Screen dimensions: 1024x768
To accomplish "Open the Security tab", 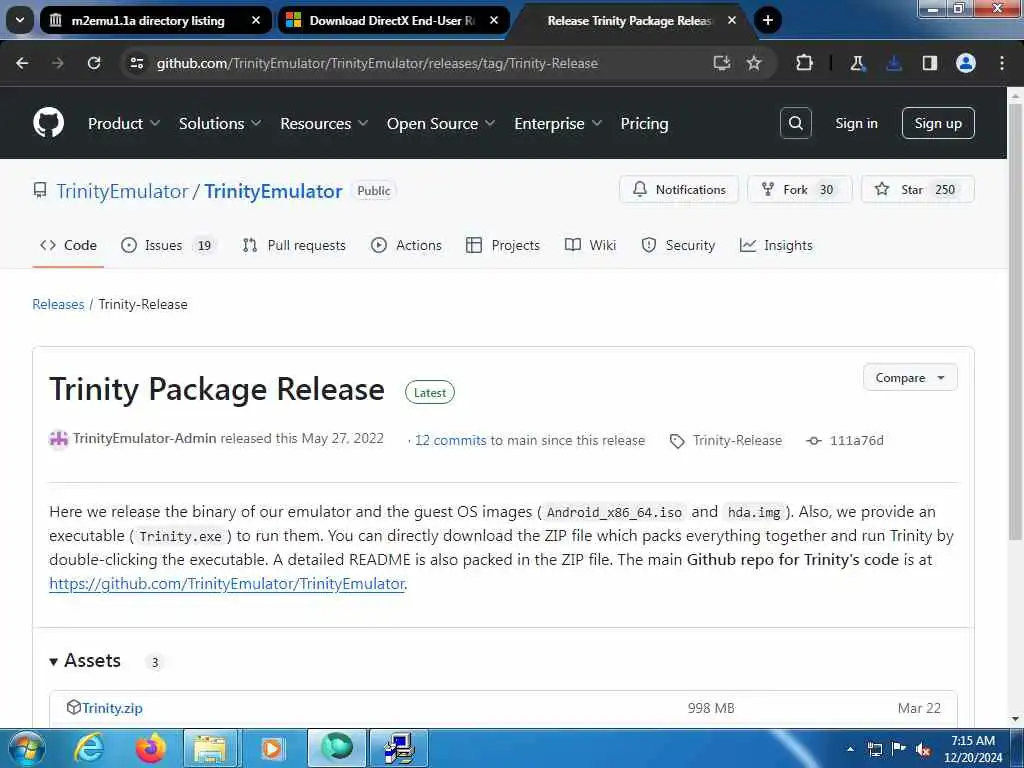I will 678,246.
